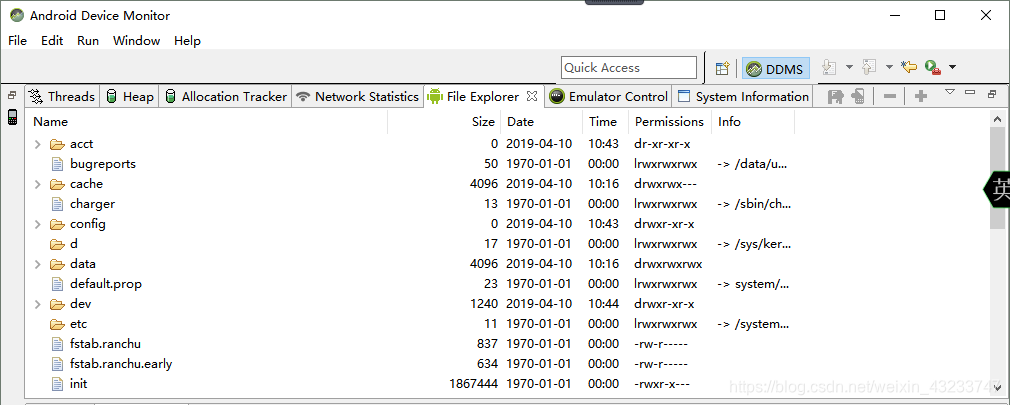Select the default.prop file icon

pyautogui.click(x=58, y=284)
